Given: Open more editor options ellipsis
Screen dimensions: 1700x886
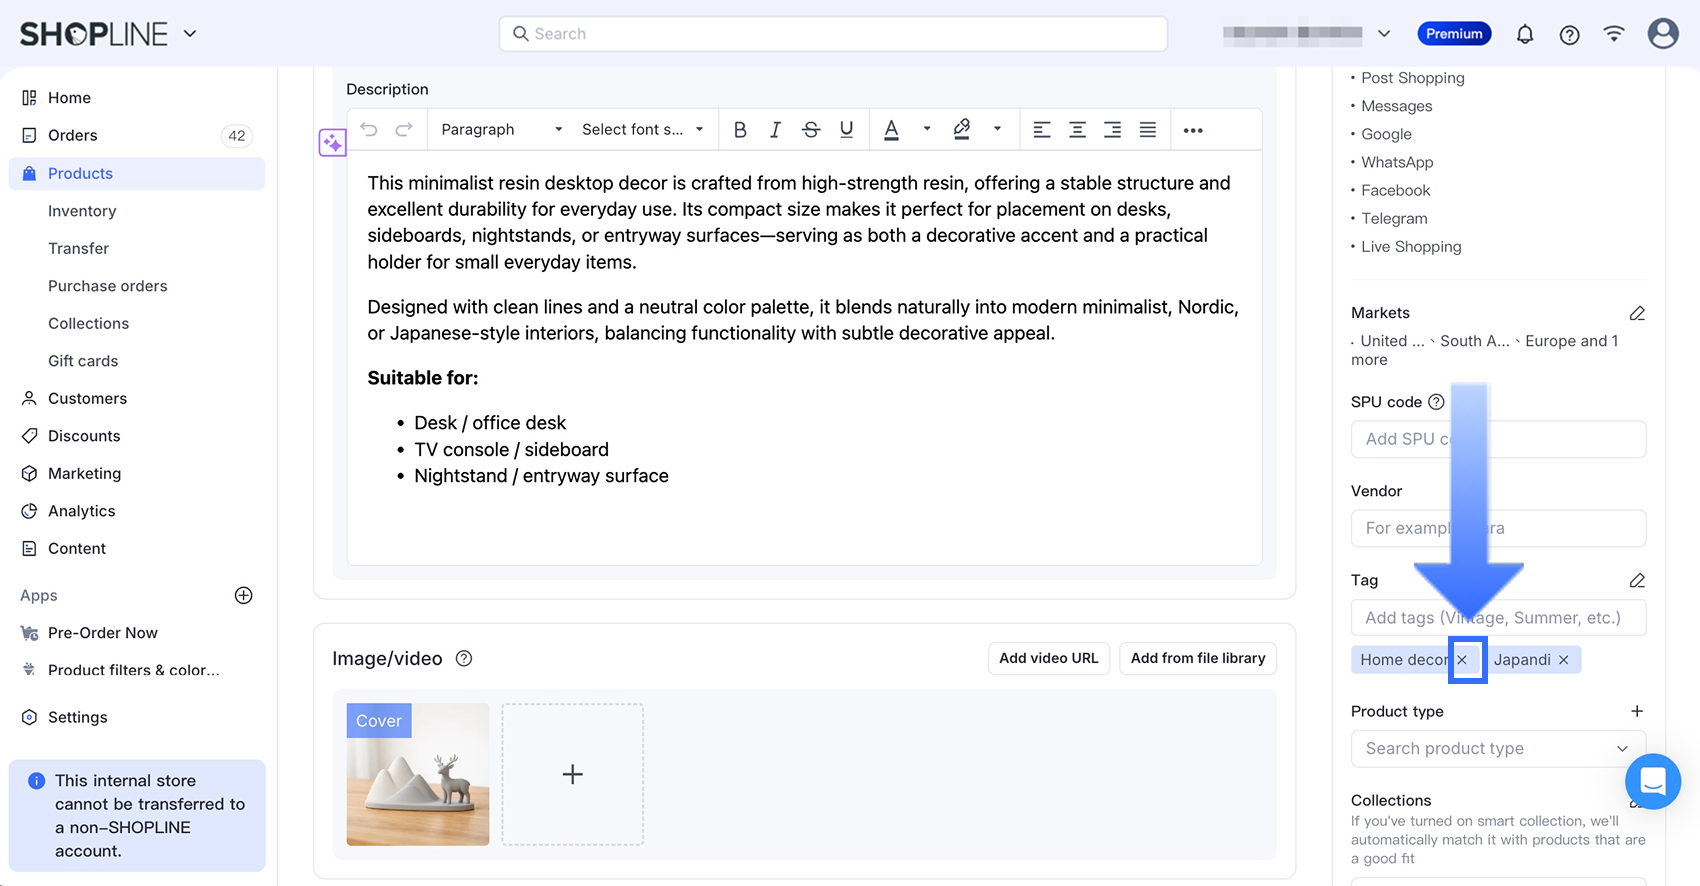Looking at the screenshot, I should (1193, 130).
